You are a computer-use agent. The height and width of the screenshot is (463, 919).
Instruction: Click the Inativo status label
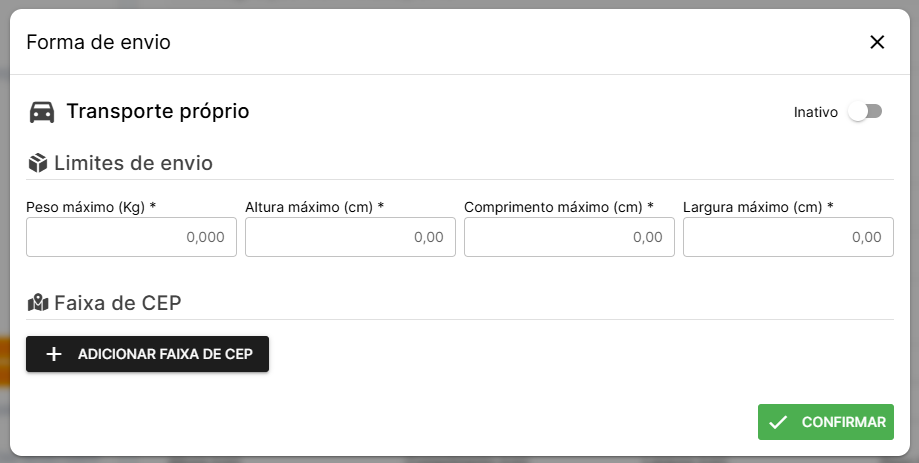coord(815,112)
